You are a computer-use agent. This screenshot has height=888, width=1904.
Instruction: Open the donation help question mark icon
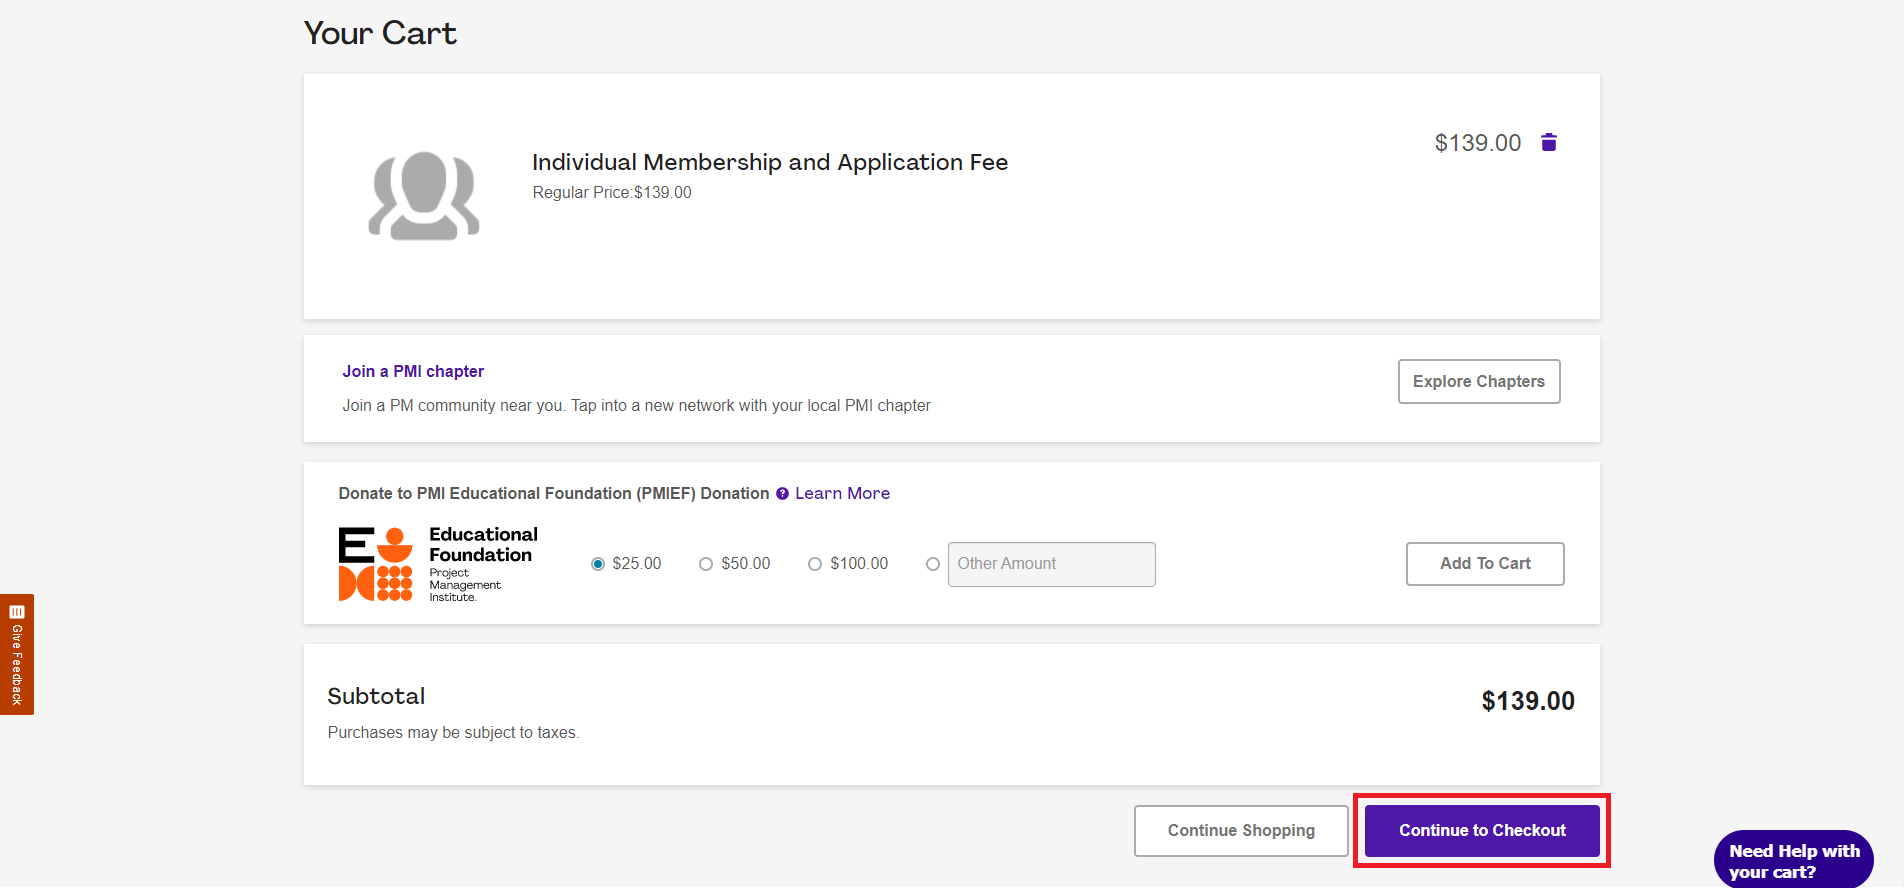coord(782,494)
